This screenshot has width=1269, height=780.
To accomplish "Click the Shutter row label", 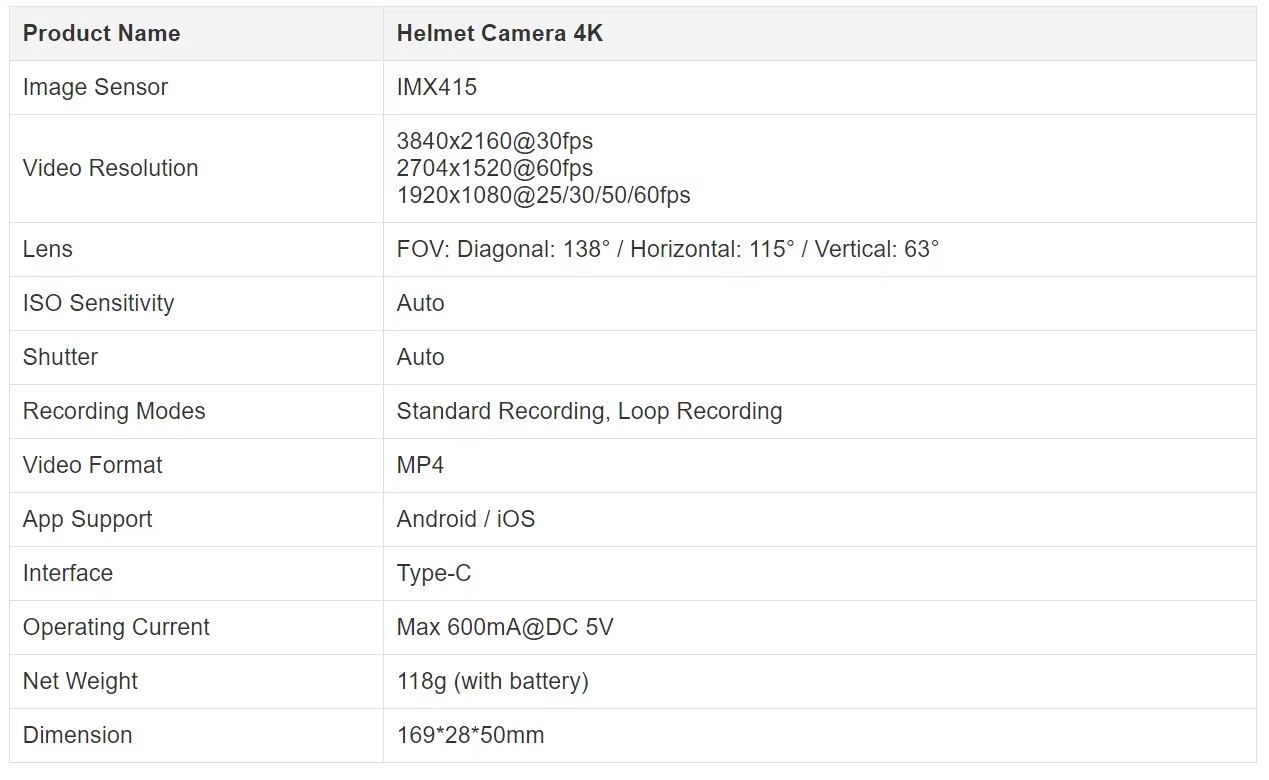I will pyautogui.click(x=60, y=357).
